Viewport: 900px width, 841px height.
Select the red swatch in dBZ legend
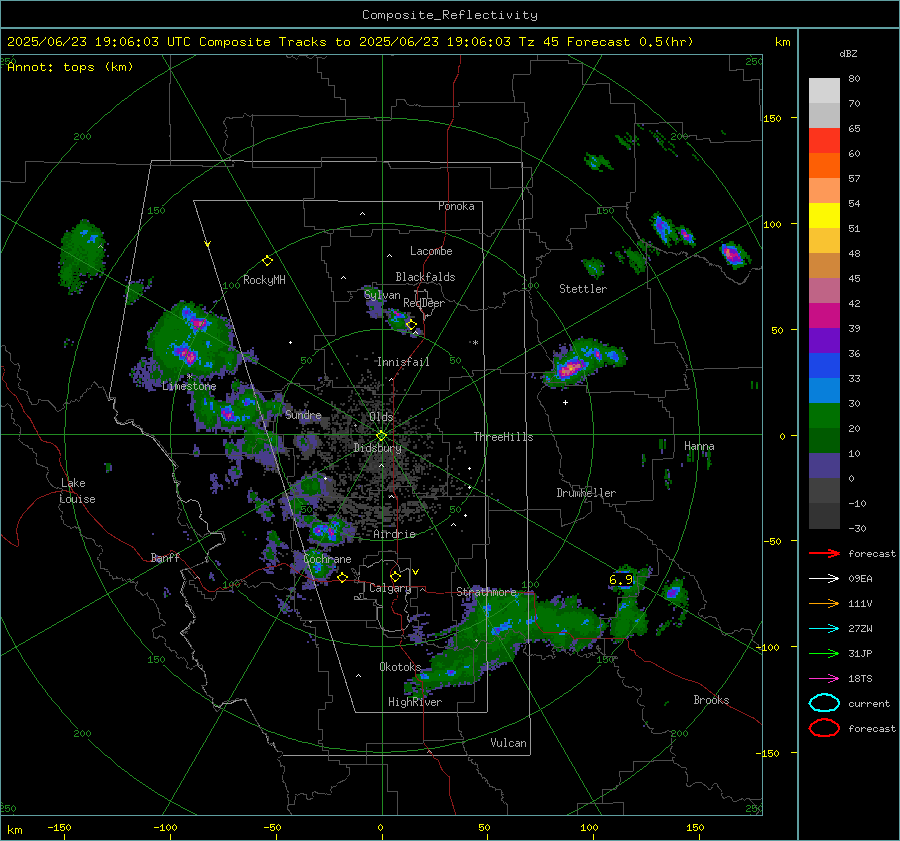point(824,141)
